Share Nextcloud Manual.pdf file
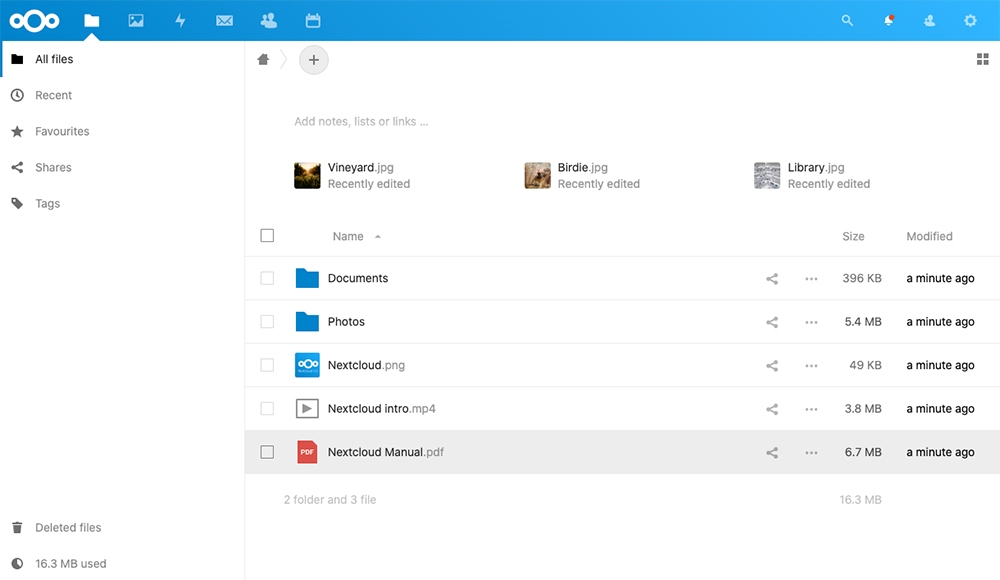1000x580 pixels. point(772,452)
